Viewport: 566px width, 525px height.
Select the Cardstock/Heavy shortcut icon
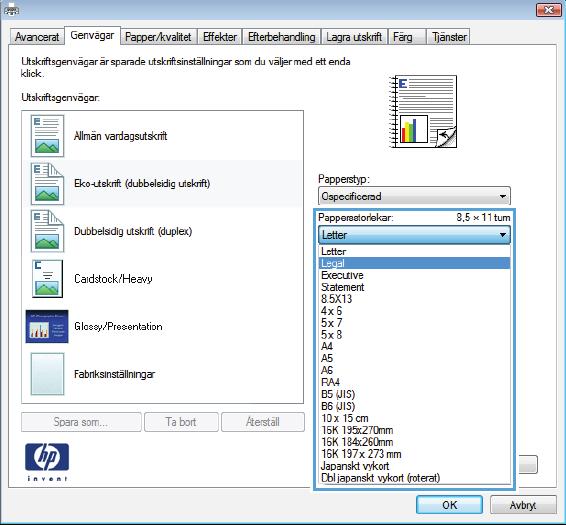(47, 278)
